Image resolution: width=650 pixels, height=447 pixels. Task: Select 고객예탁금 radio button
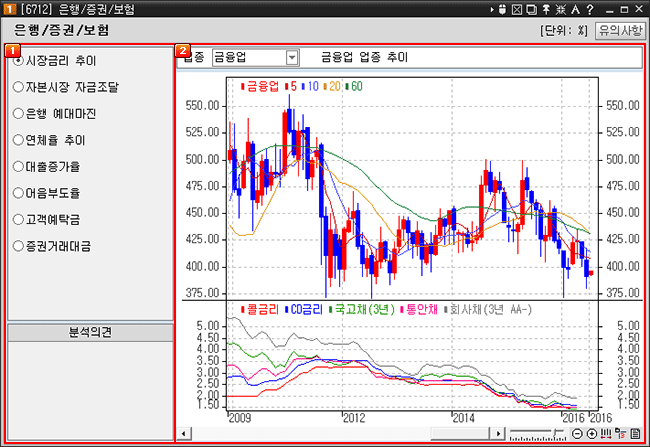pos(18,220)
